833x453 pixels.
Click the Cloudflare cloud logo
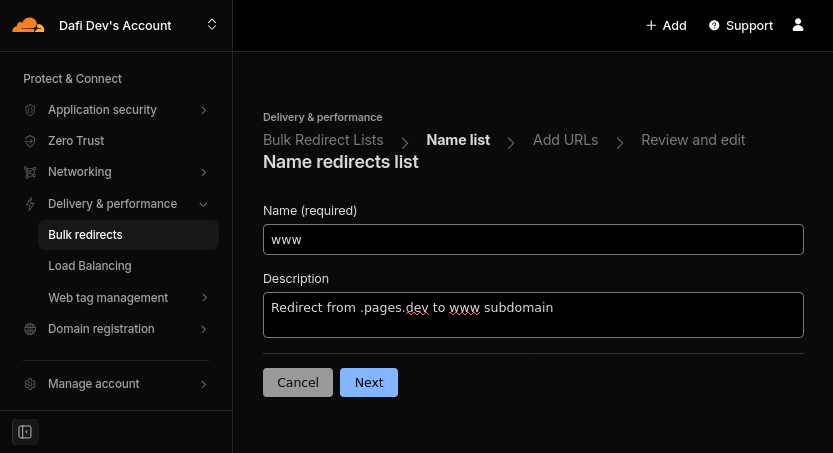(28, 25)
